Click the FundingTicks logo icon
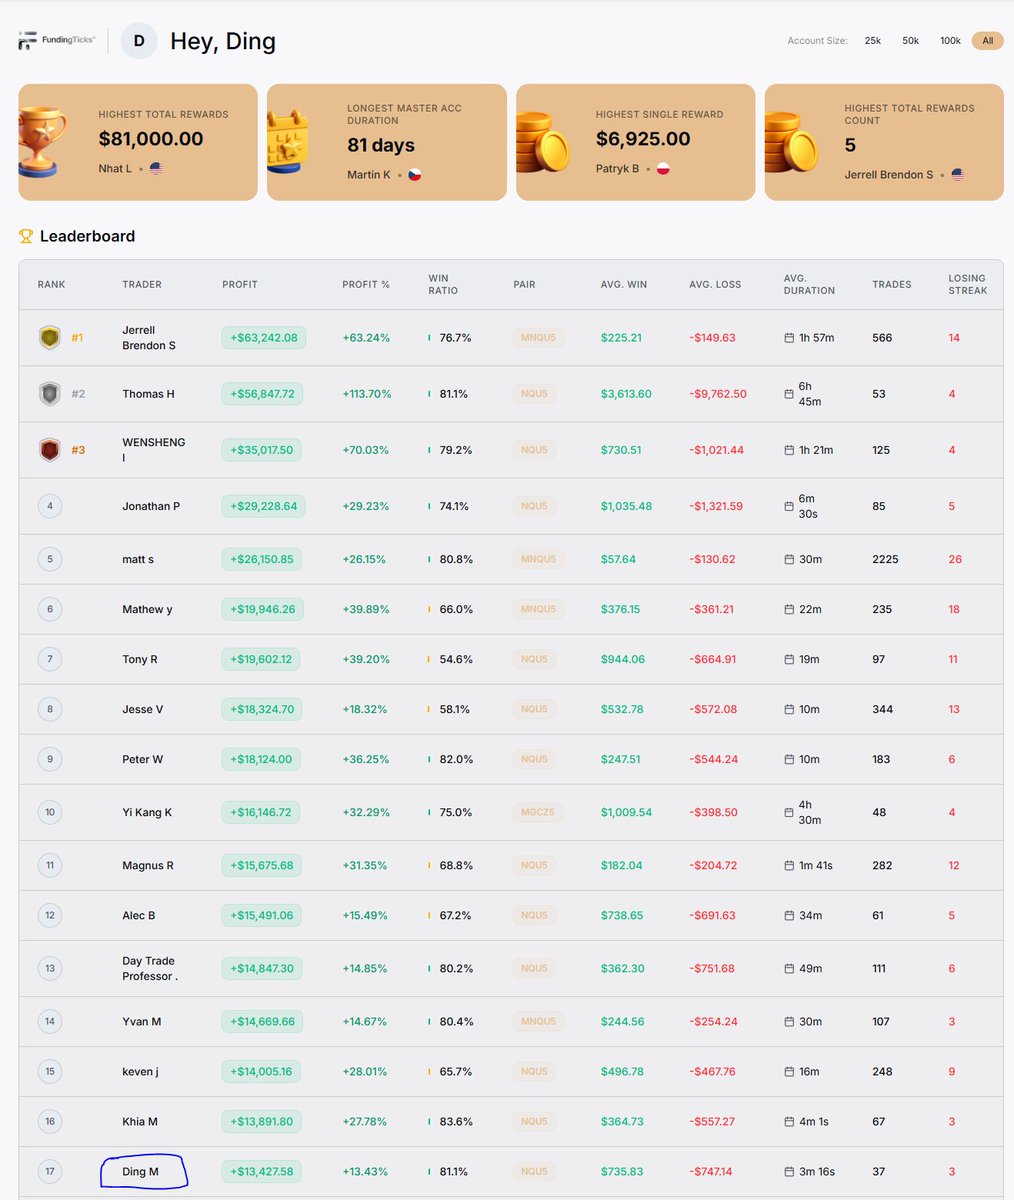 27,40
